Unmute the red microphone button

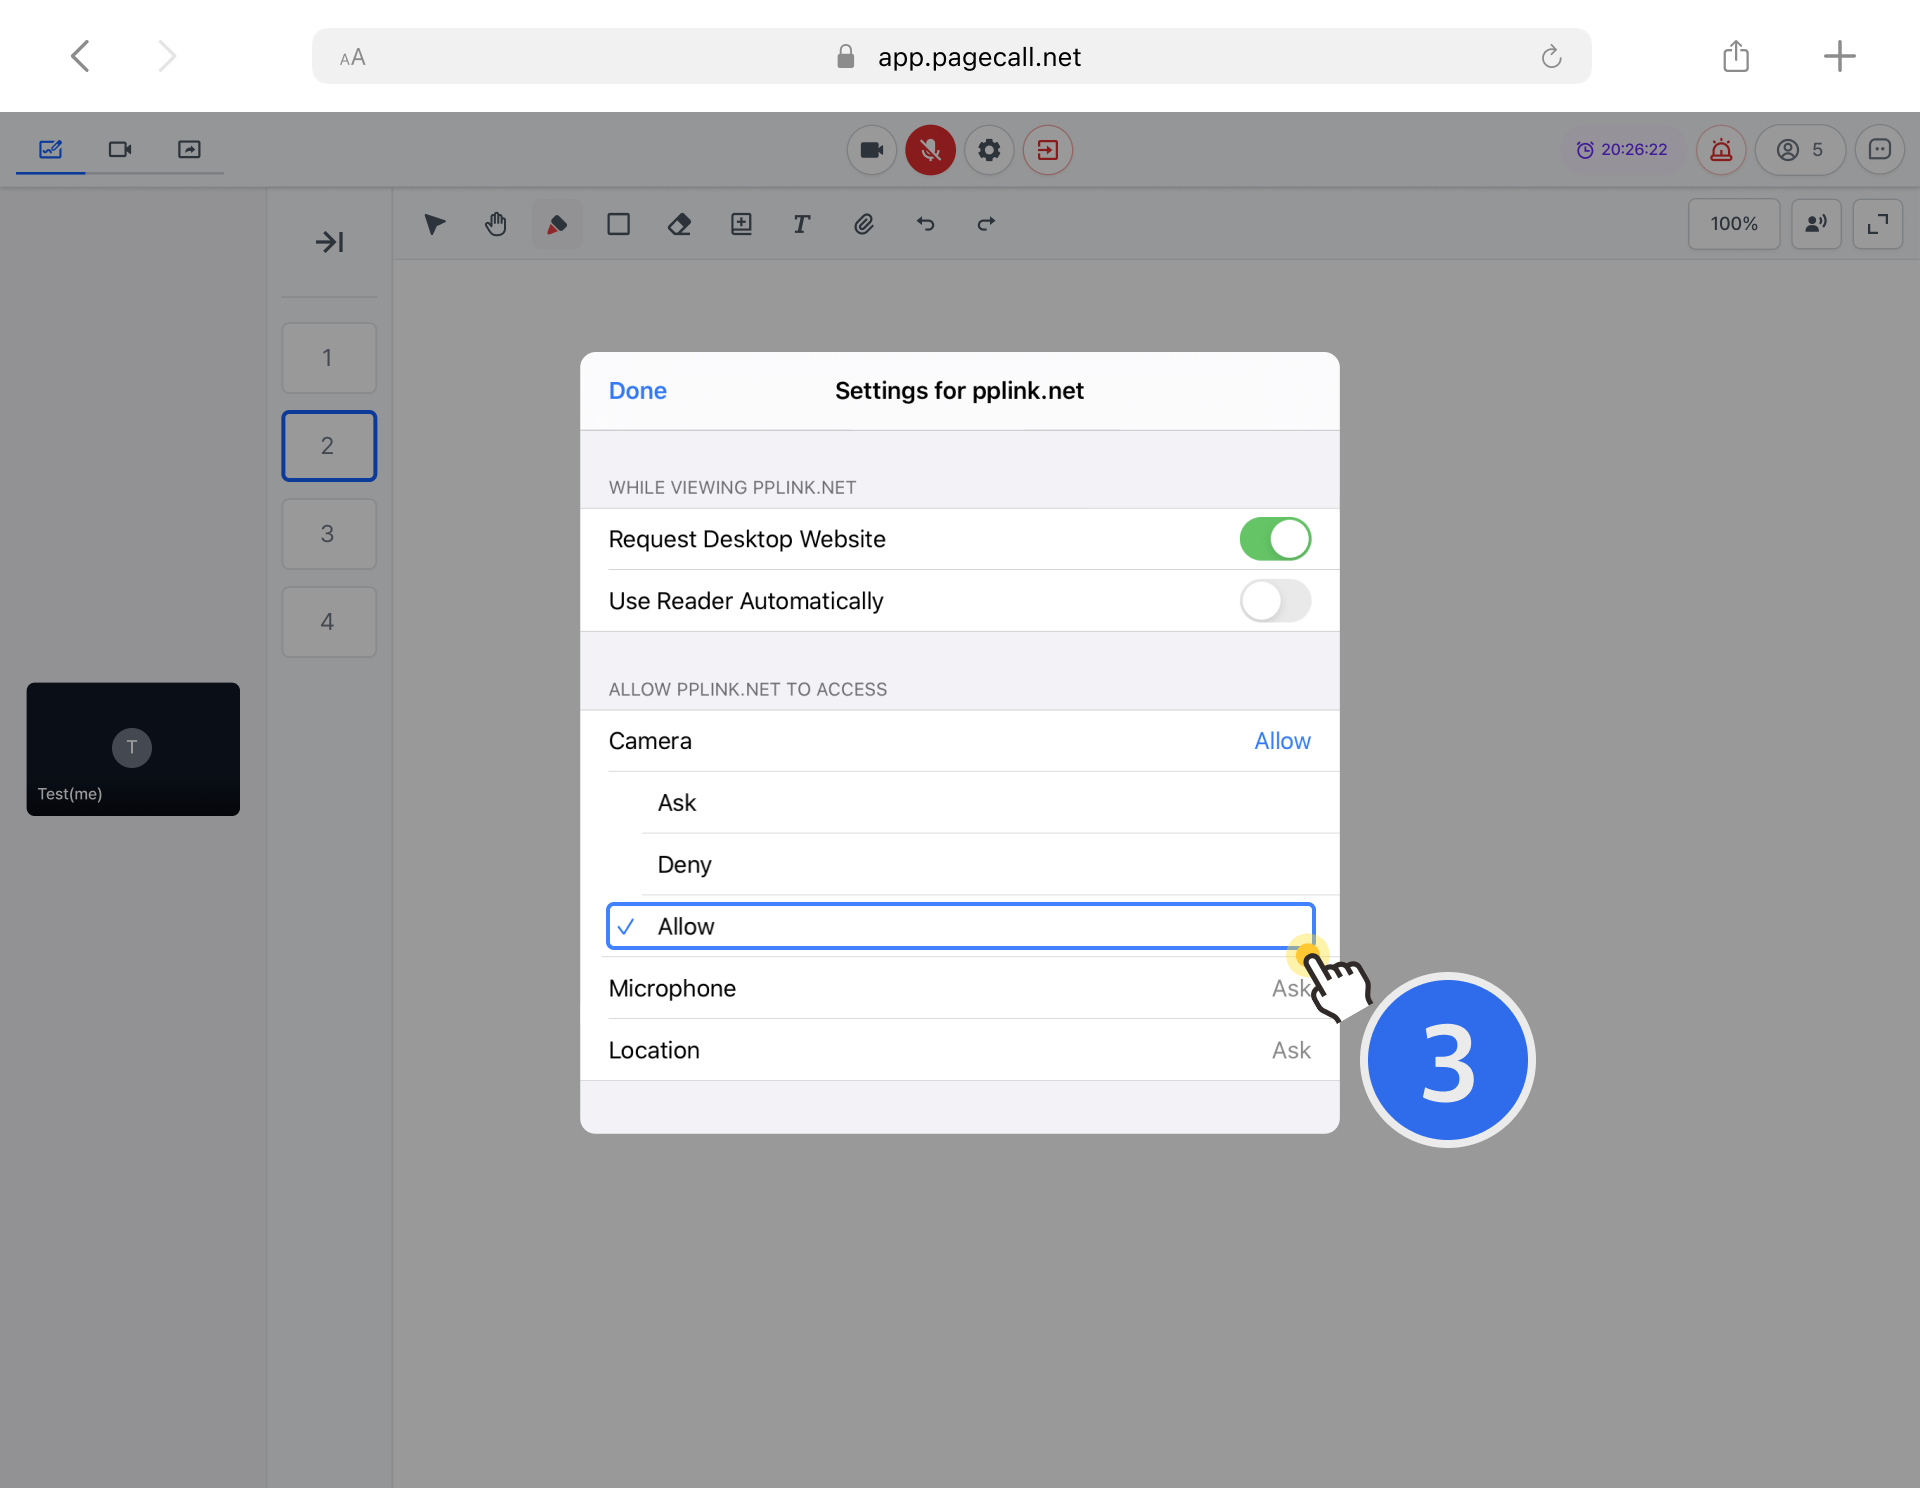point(930,150)
